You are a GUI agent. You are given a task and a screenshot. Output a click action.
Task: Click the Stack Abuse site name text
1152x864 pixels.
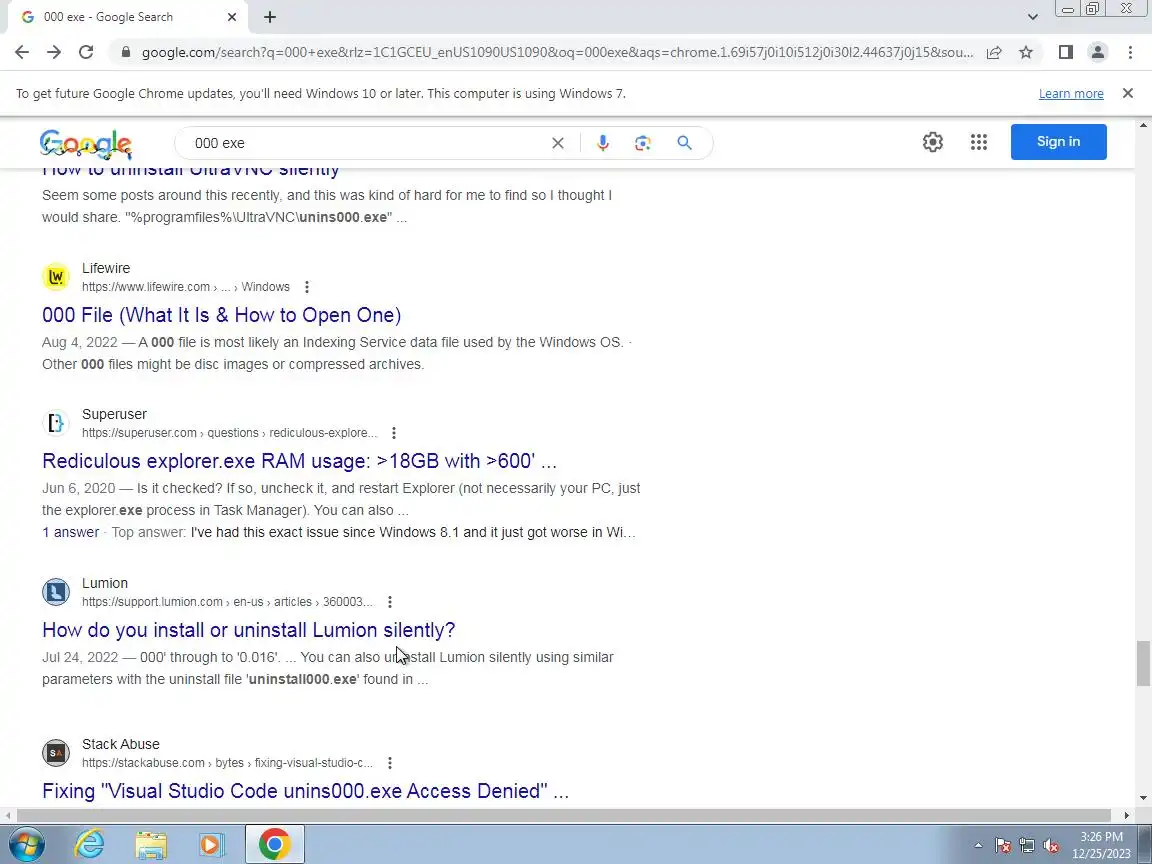pos(120,745)
